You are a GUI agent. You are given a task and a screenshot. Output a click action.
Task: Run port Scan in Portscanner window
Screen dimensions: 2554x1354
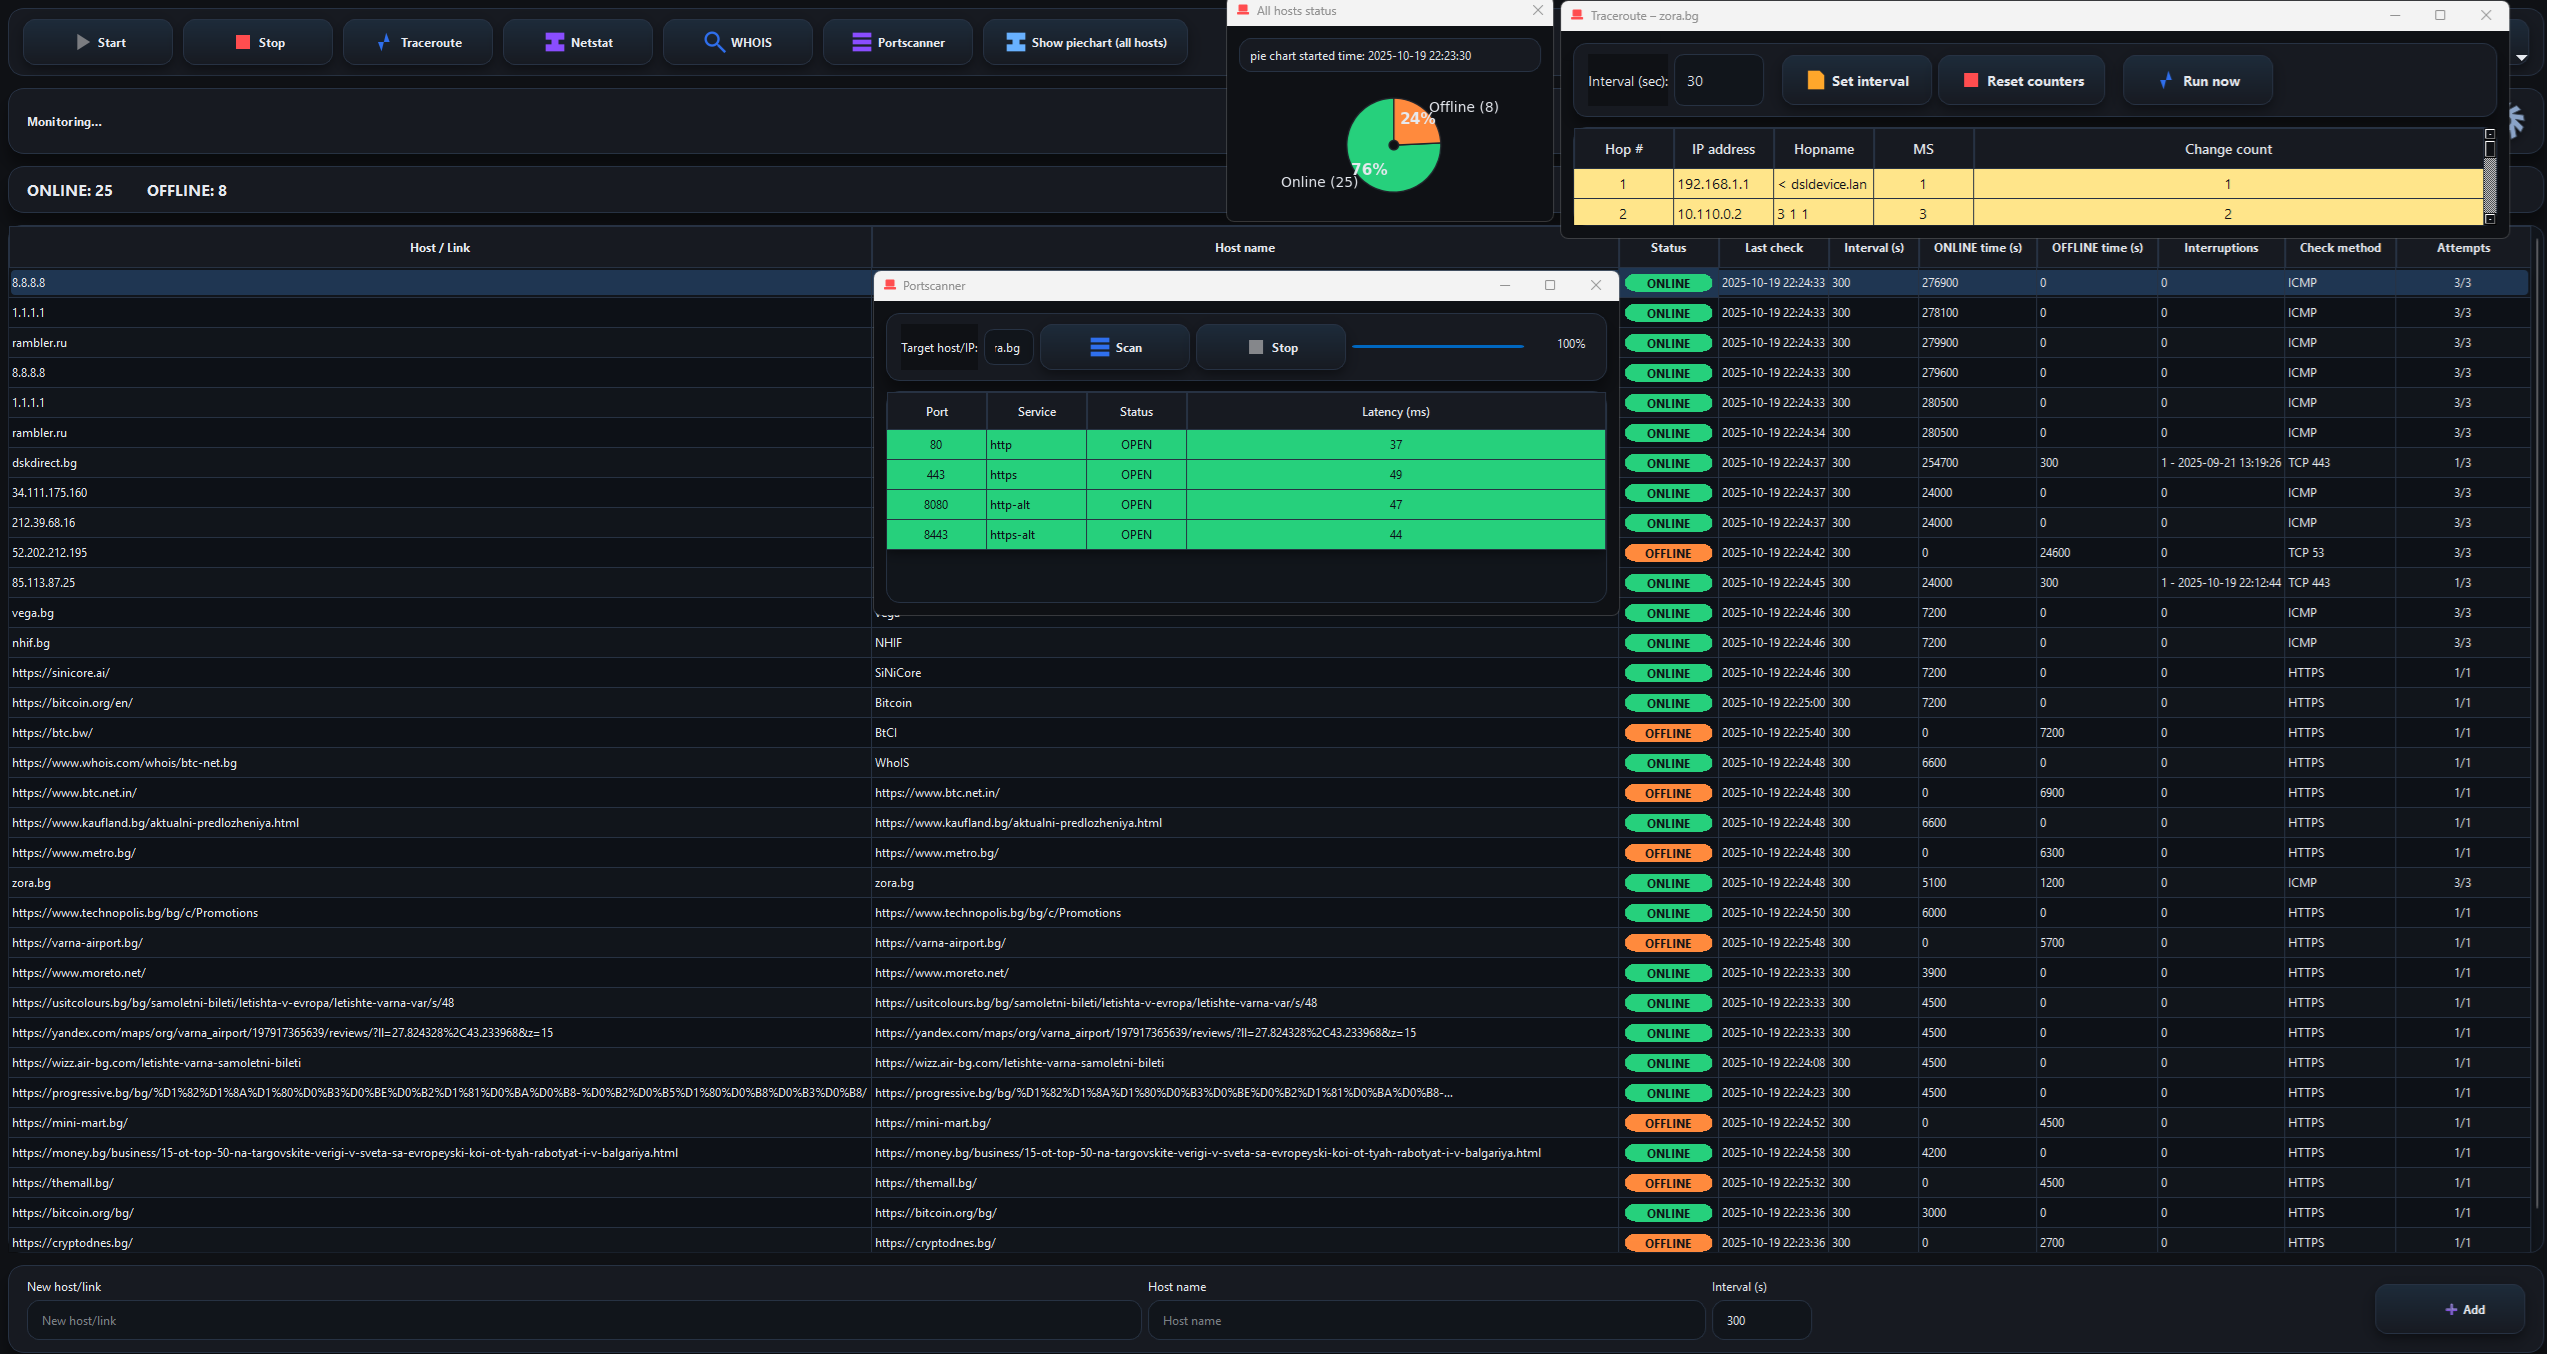tap(1114, 348)
